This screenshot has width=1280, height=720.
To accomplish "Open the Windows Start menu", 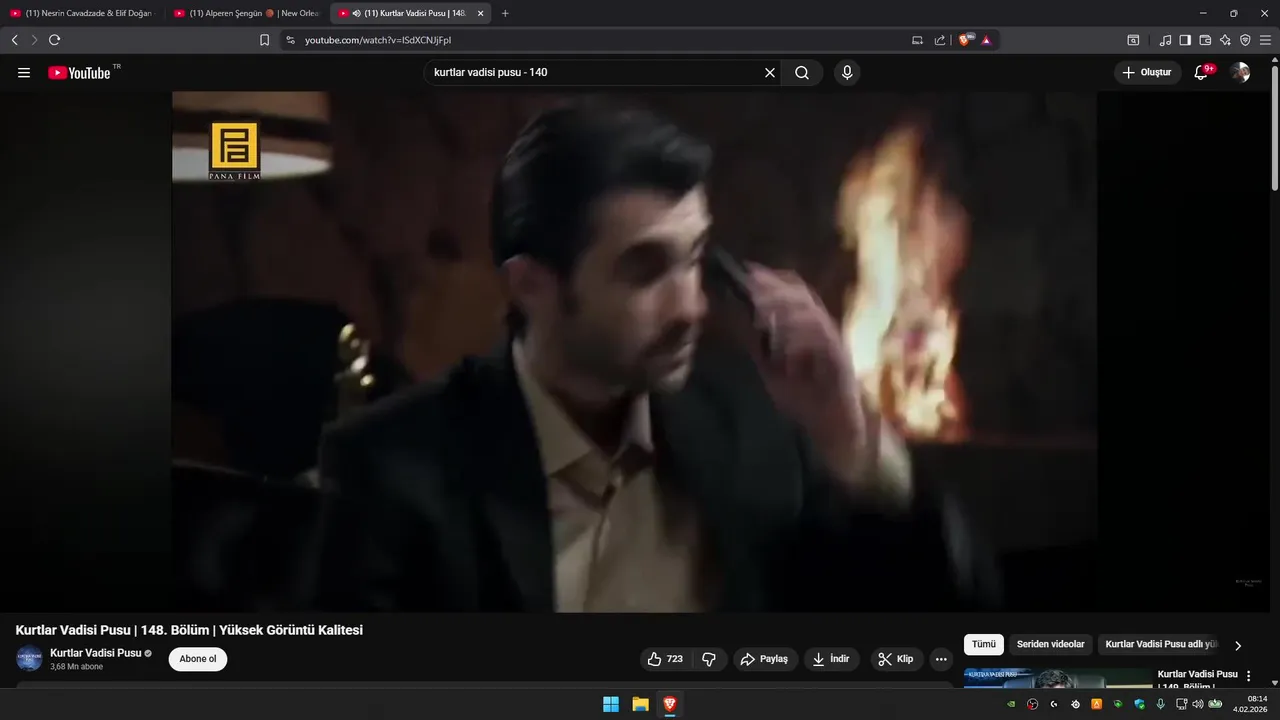I will tap(611, 704).
